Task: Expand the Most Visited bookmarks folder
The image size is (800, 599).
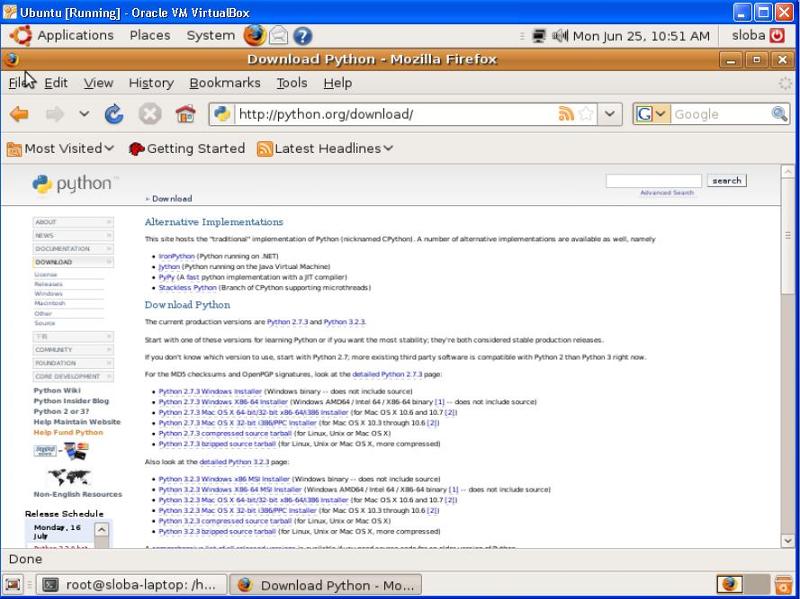Action: [61, 148]
